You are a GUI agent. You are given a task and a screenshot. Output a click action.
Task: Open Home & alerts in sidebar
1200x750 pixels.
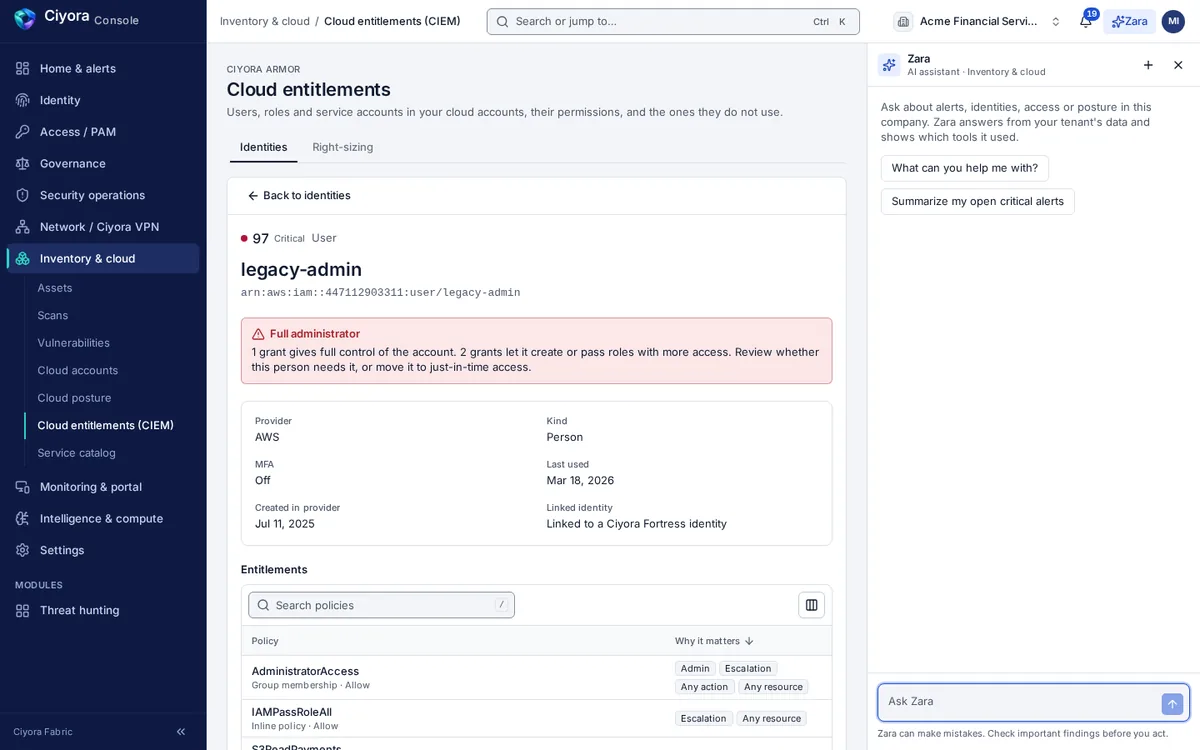point(103,68)
